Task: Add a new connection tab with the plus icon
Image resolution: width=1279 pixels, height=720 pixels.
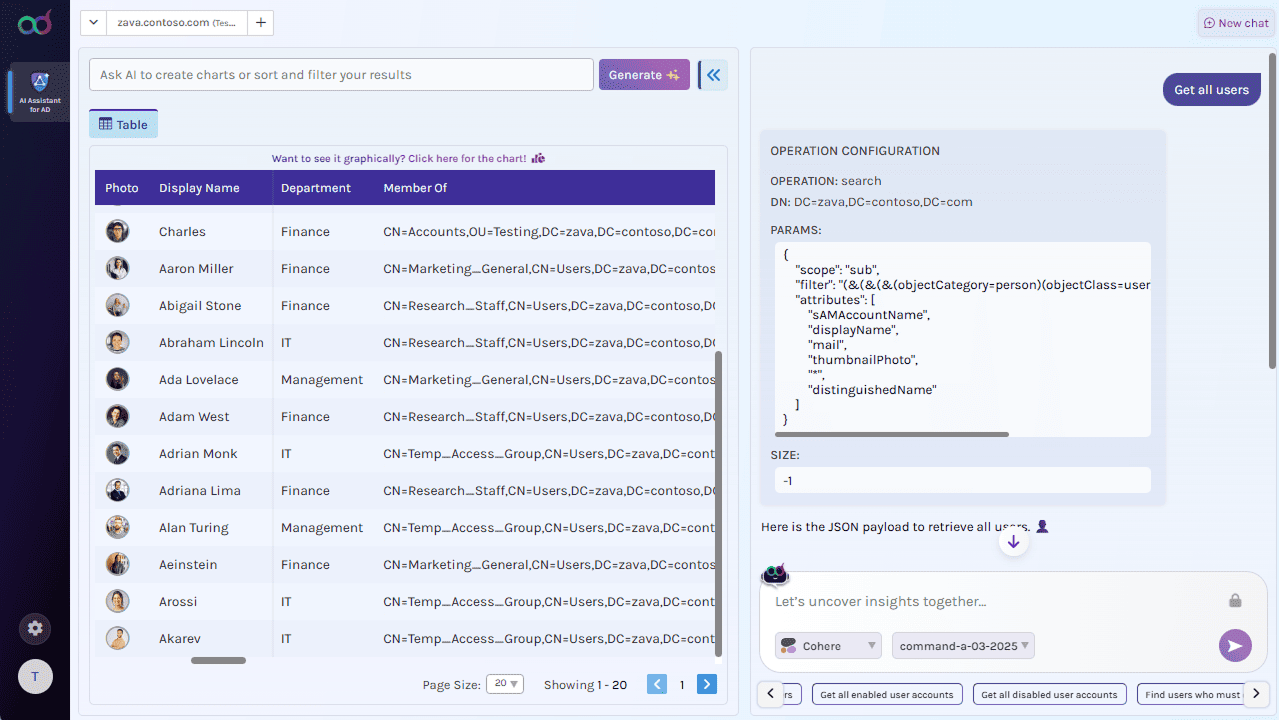Action: coord(260,22)
